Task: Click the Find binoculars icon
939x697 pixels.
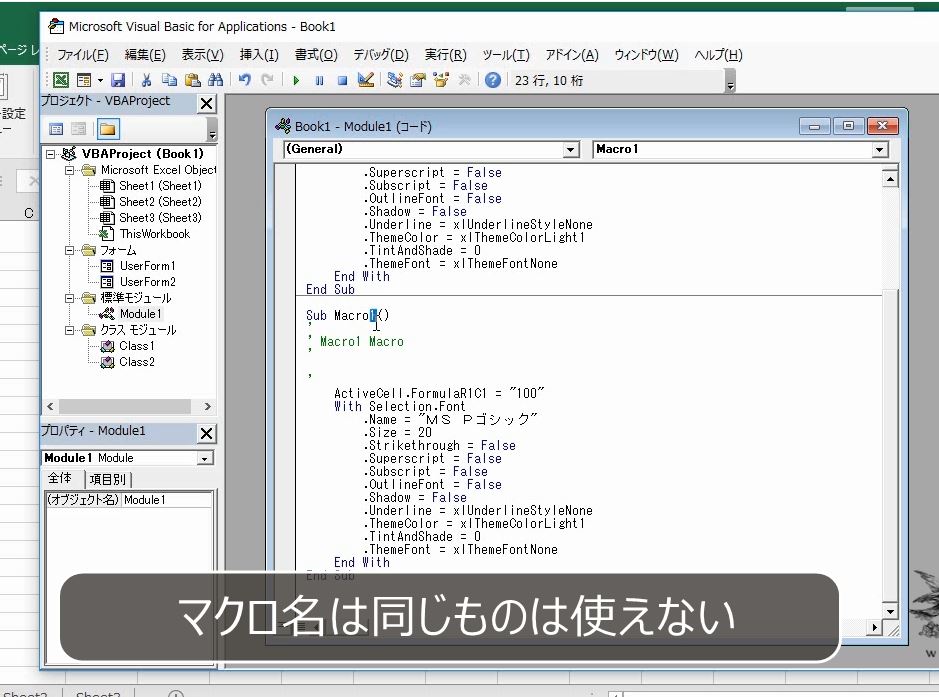Action: 216,80
